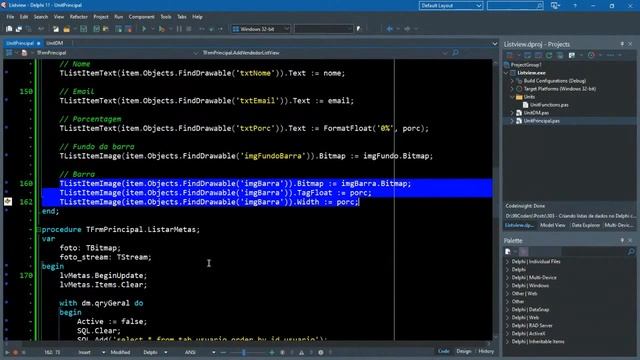The width and height of the screenshot is (640, 360).
Task: Click the empty toolbar combo box next to platform
Action: [x=323, y=29]
